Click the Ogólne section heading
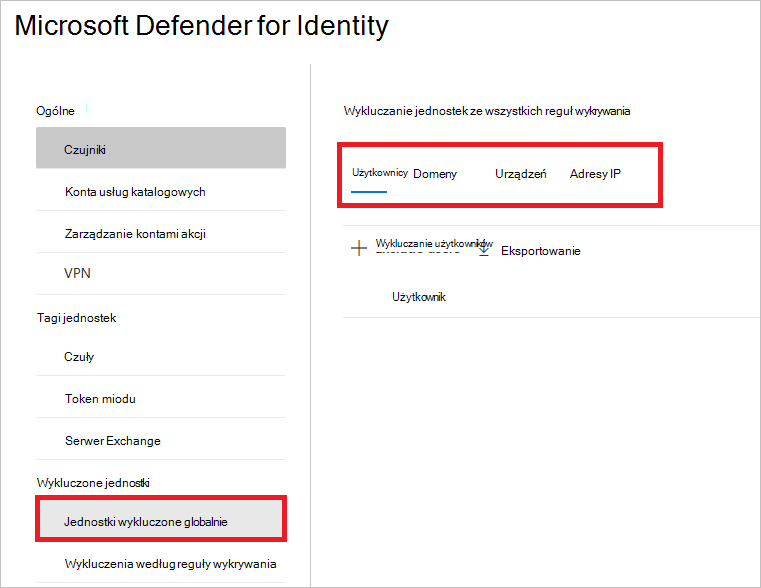761x588 pixels. coord(55,111)
